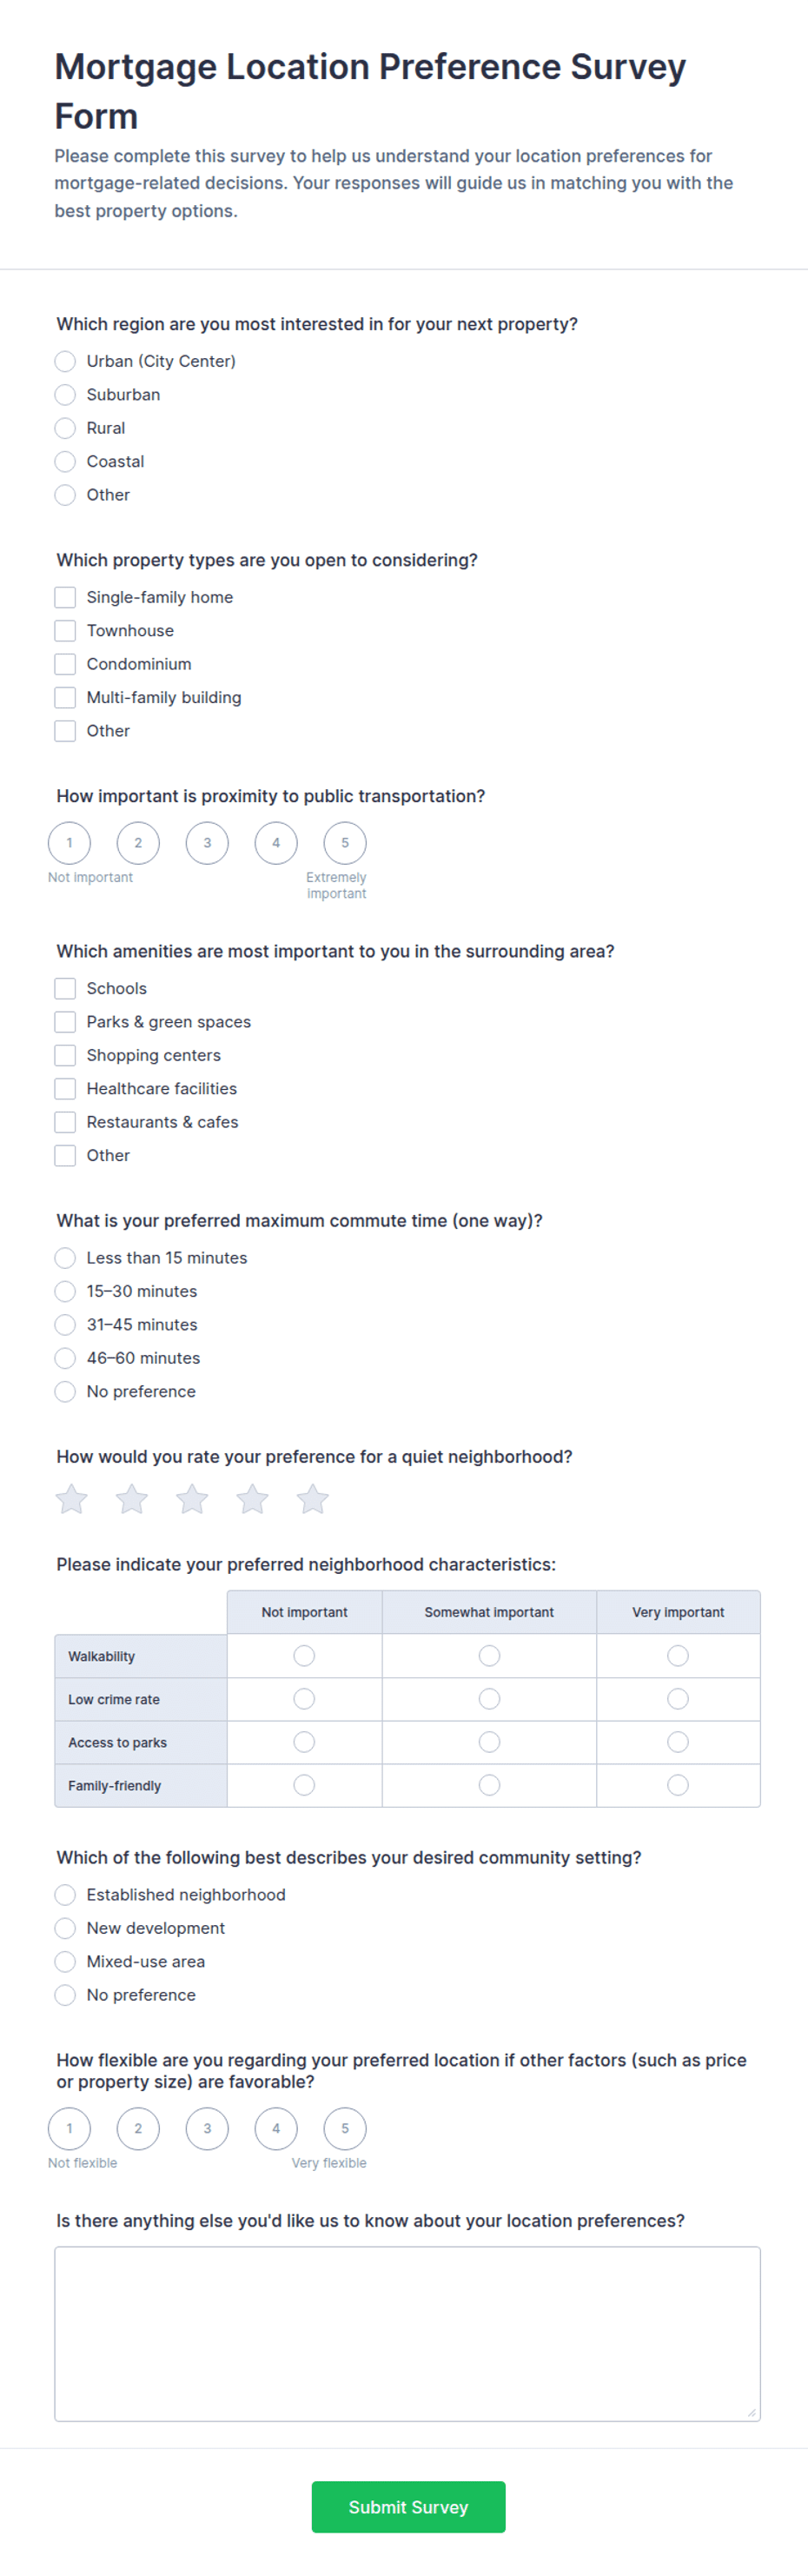Select flexibility level 3
The height and width of the screenshot is (2576, 808).
pyautogui.click(x=207, y=2128)
